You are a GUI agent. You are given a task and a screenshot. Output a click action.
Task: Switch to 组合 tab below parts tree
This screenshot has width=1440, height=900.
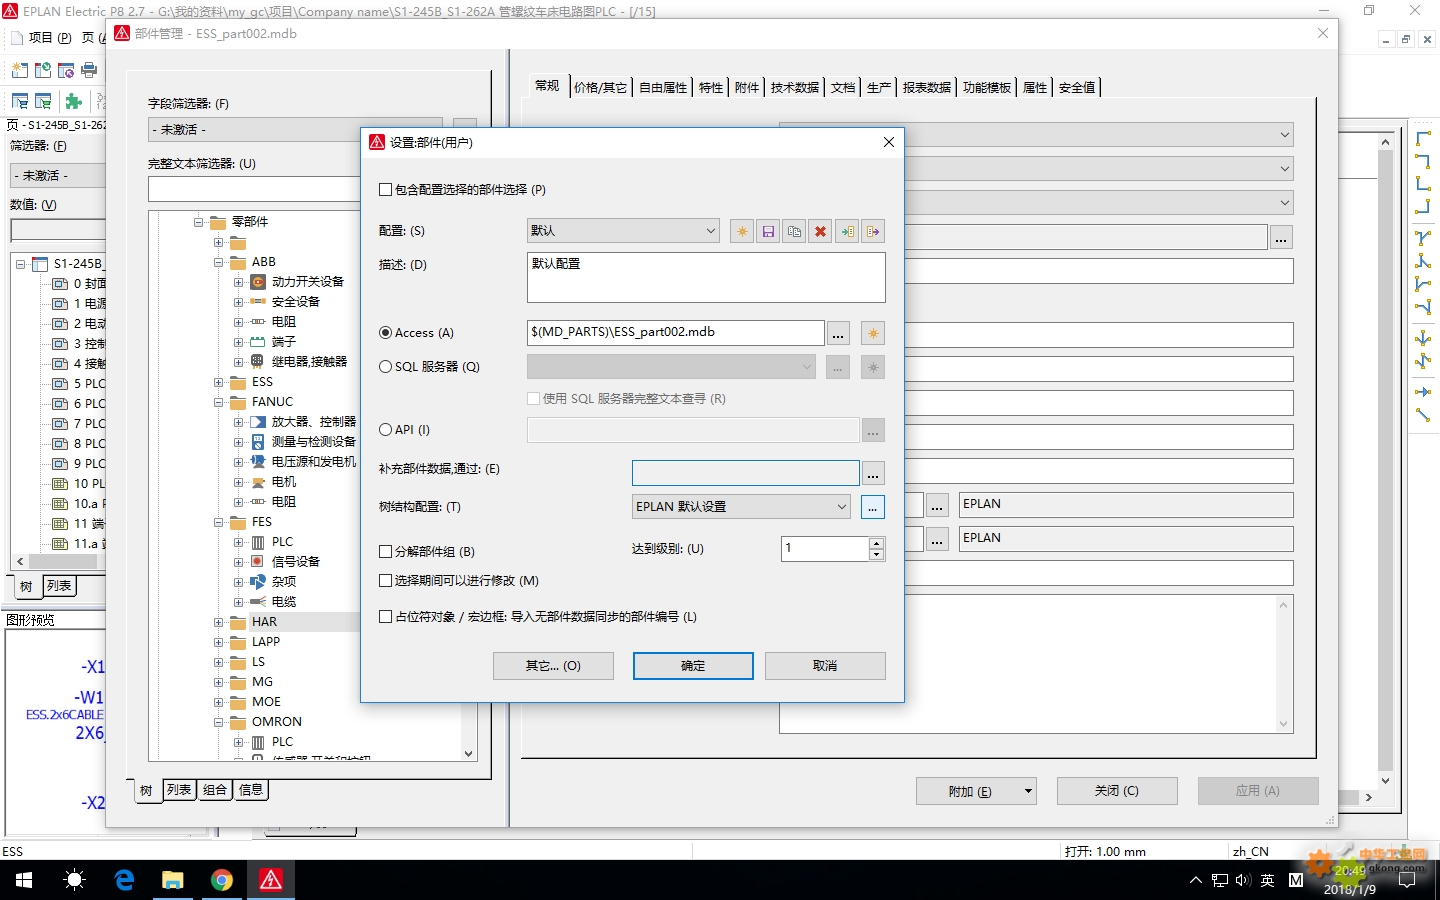(215, 790)
